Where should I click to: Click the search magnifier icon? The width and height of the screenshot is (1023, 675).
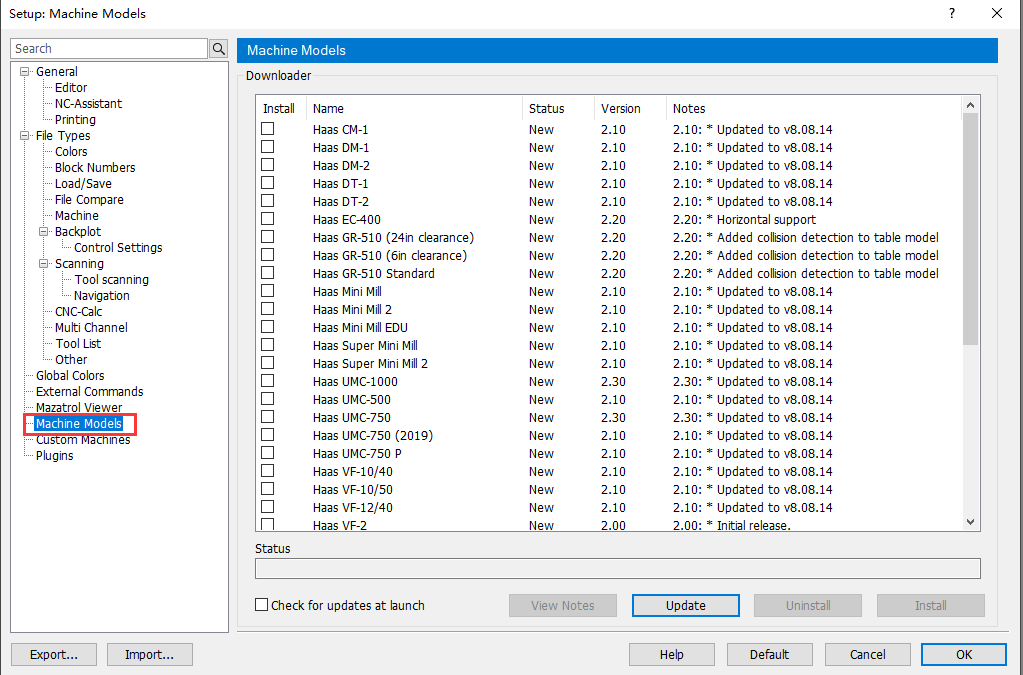[x=219, y=48]
